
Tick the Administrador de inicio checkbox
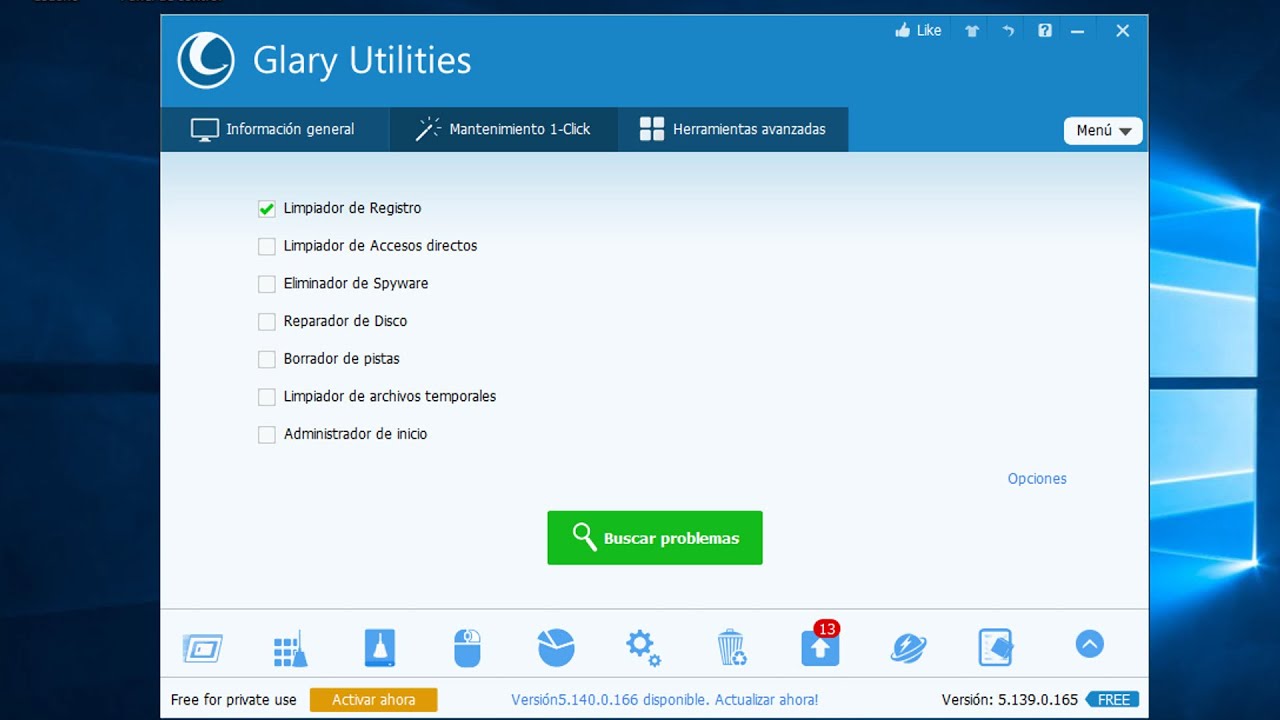(x=267, y=434)
